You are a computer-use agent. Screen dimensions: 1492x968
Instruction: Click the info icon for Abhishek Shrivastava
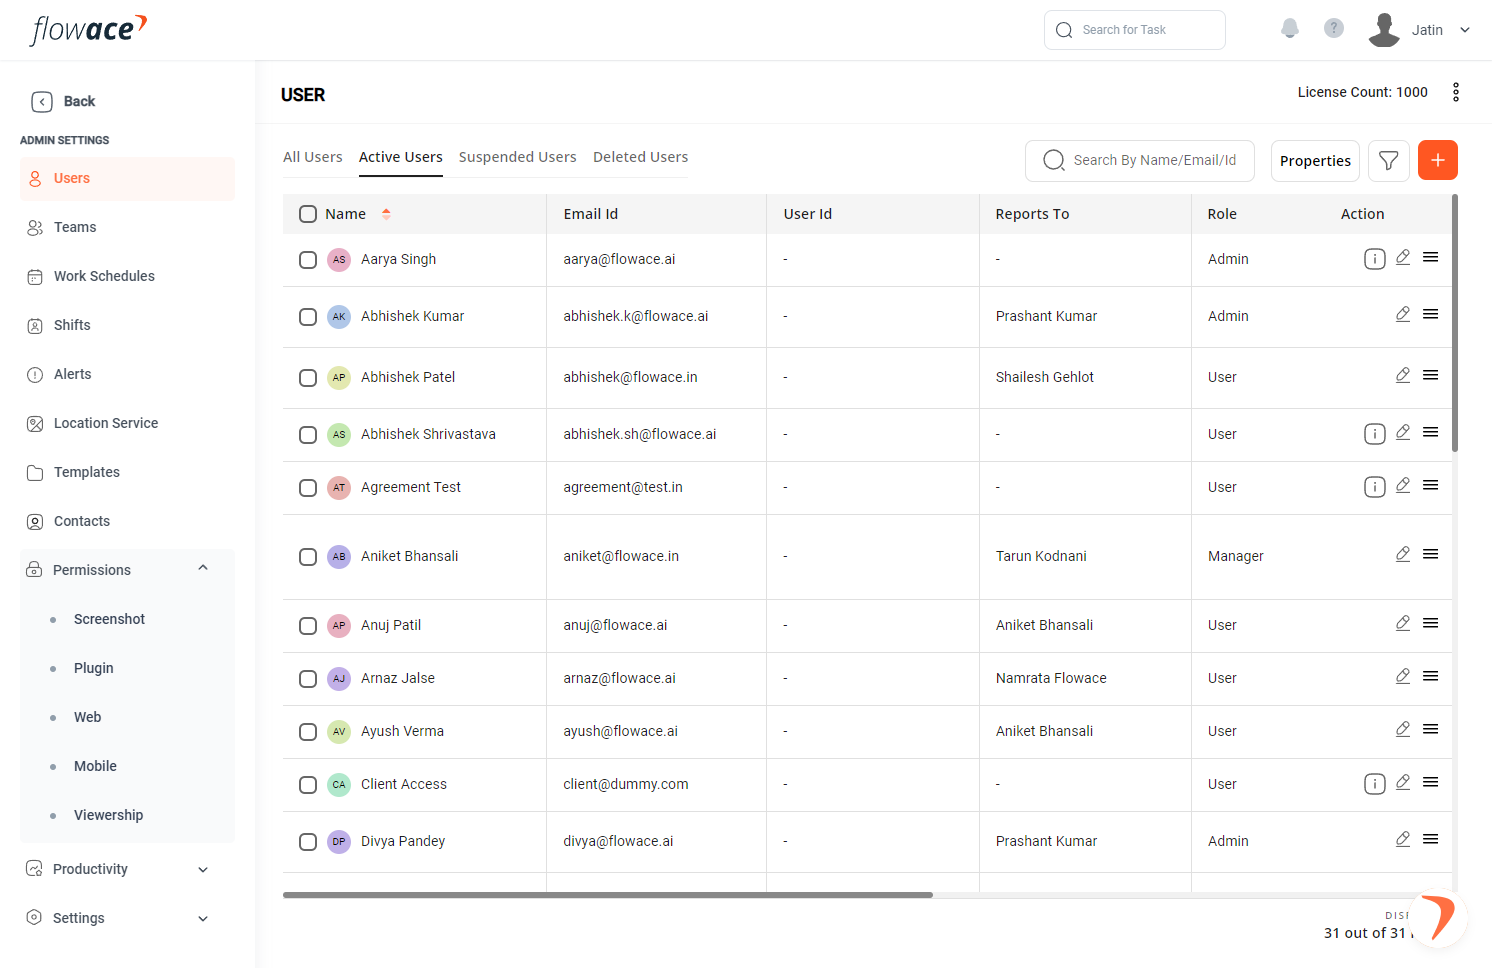tap(1375, 434)
